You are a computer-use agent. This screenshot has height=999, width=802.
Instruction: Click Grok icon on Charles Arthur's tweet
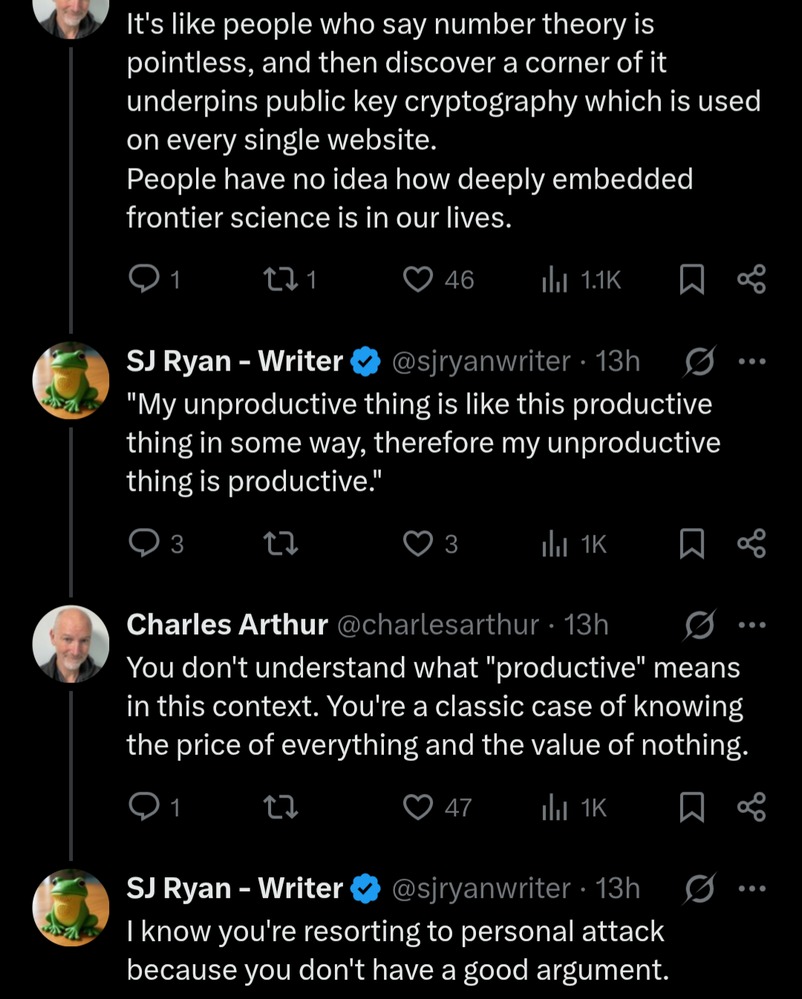click(699, 625)
